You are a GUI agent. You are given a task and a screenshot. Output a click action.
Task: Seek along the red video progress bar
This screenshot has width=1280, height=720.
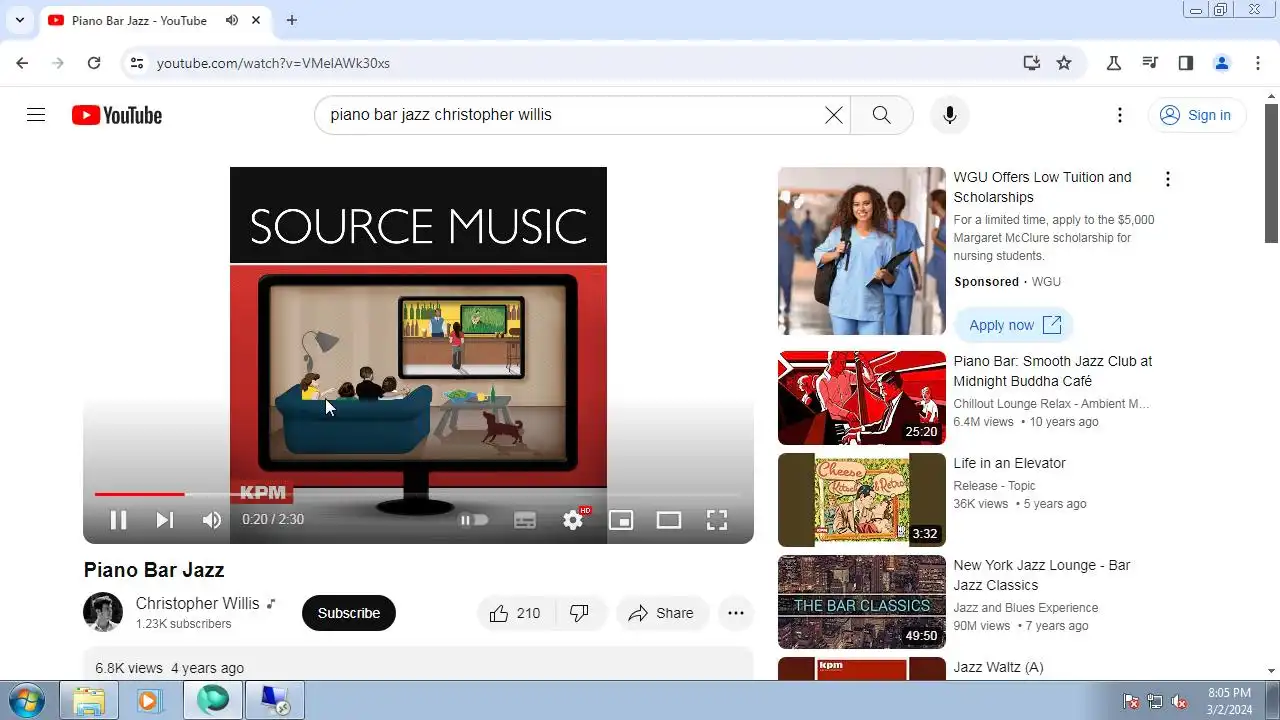click(418, 494)
